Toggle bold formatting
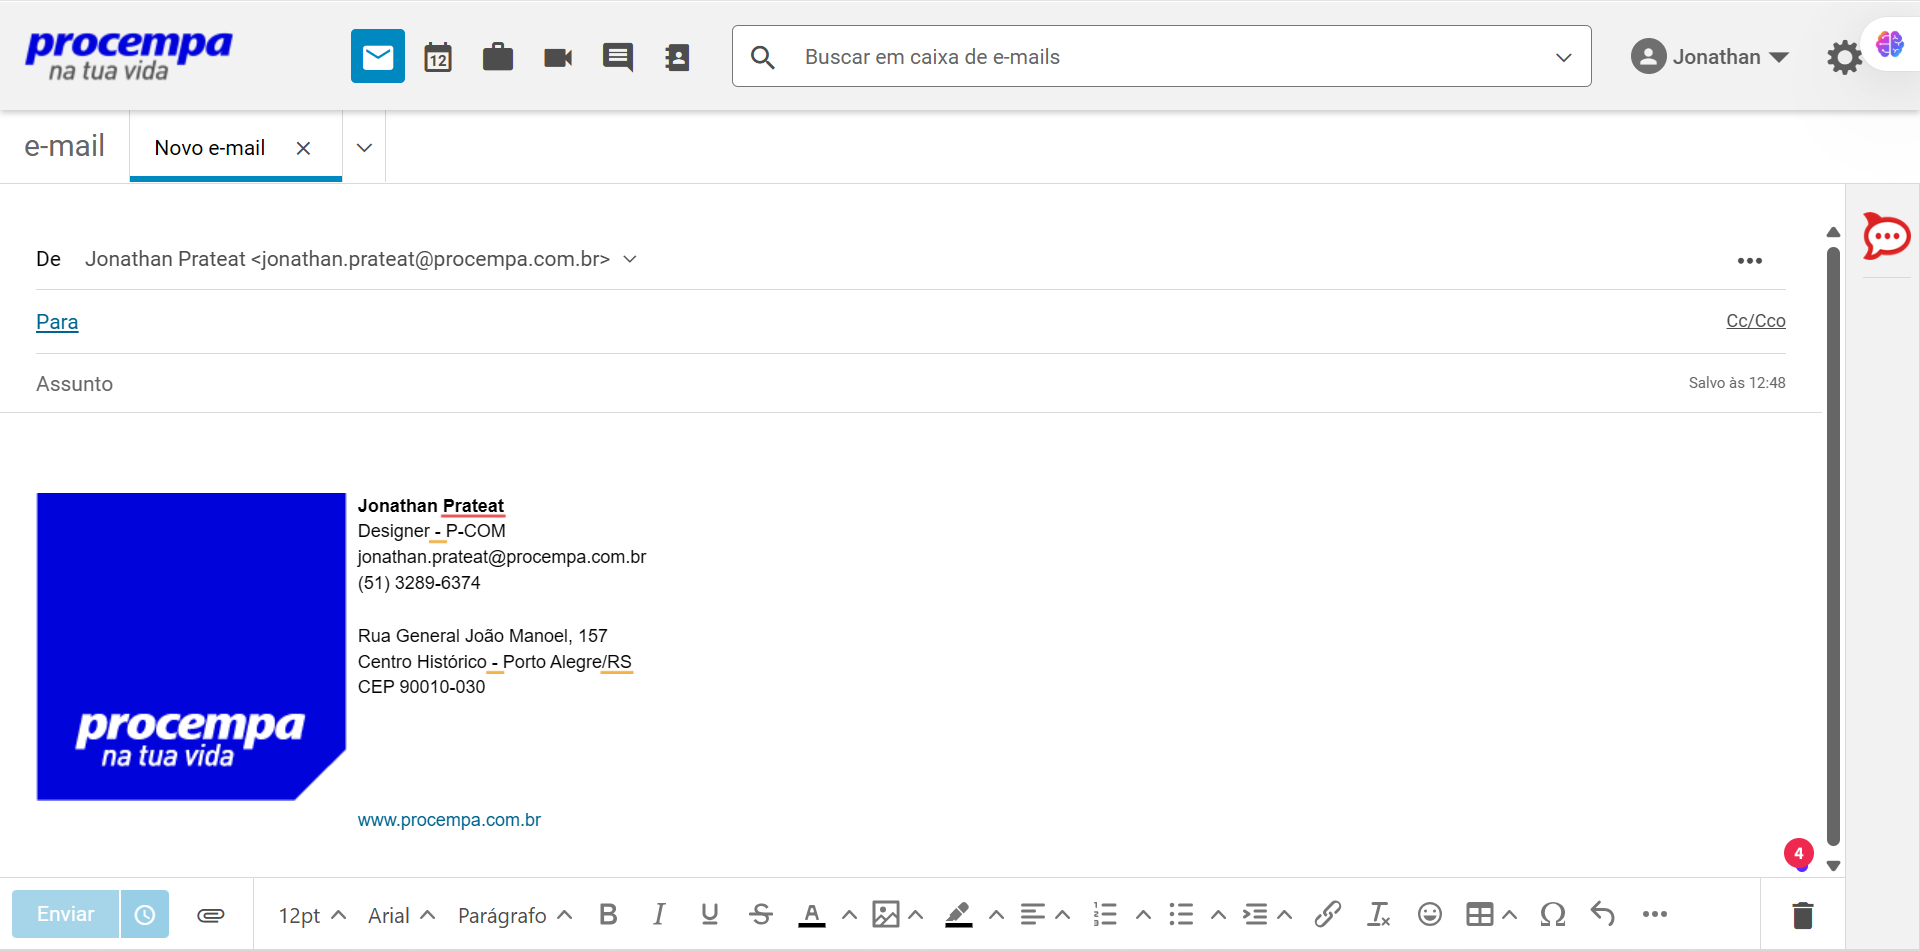The image size is (1920, 951). 608,914
